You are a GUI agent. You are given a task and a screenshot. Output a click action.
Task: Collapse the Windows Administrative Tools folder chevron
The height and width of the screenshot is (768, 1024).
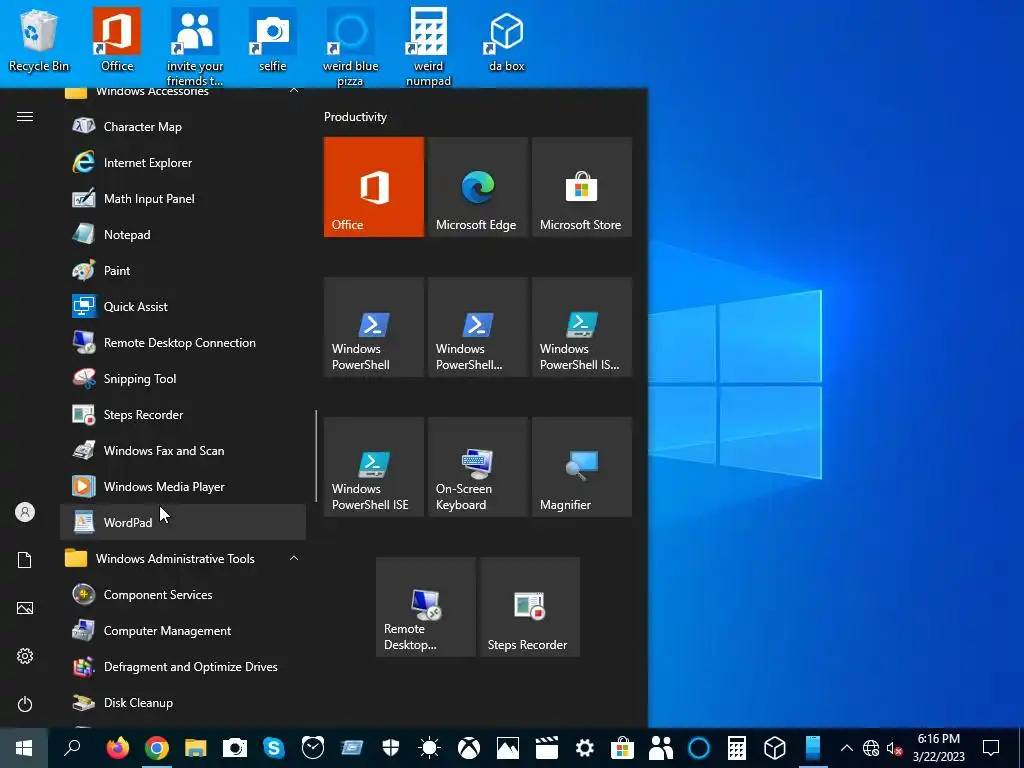(294, 558)
